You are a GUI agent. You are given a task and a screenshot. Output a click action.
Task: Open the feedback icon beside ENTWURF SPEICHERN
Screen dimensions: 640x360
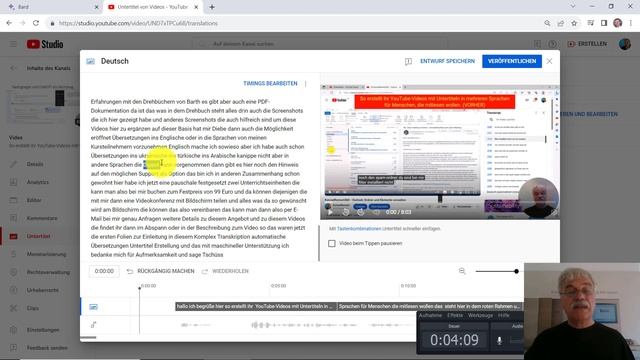pyautogui.click(x=408, y=62)
